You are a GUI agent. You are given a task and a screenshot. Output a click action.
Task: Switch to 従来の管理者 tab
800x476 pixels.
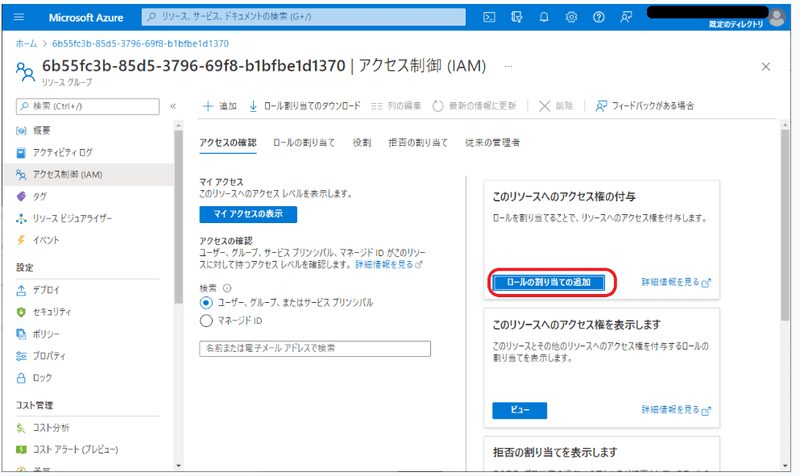click(492, 143)
